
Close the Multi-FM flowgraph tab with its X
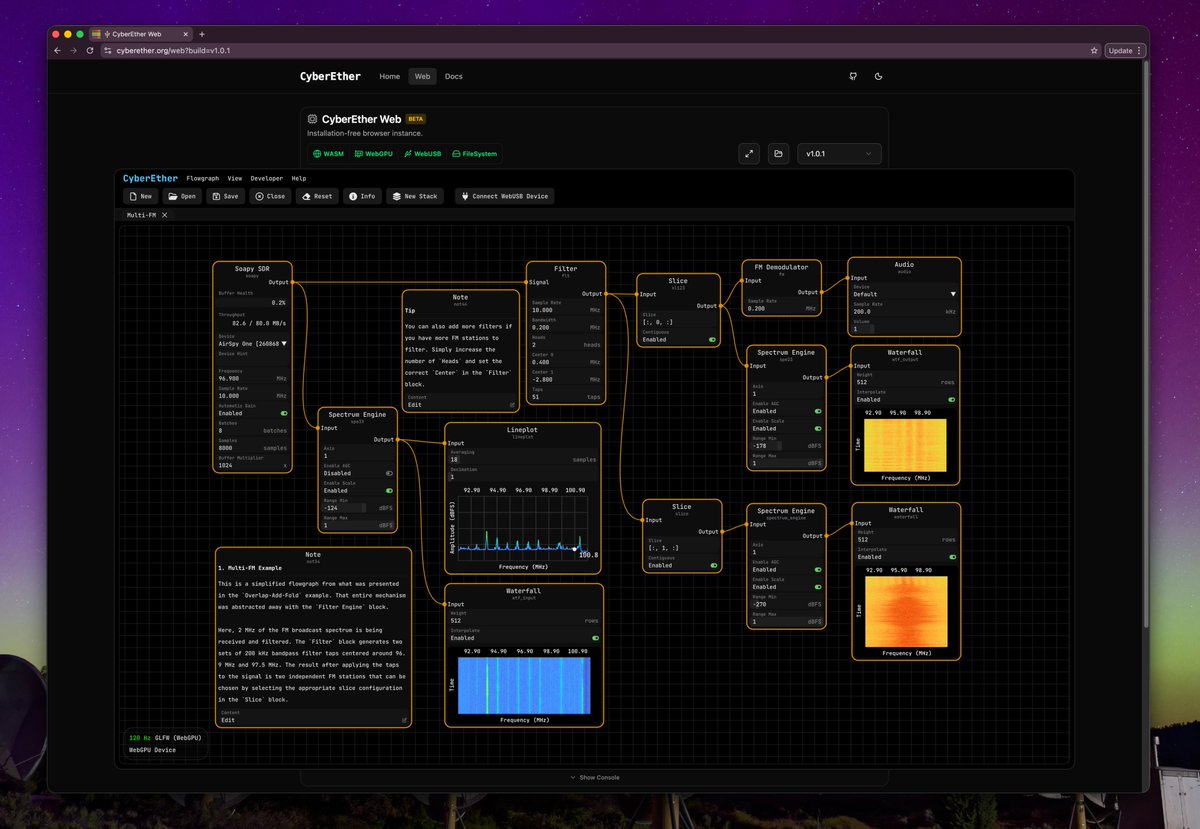click(164, 215)
